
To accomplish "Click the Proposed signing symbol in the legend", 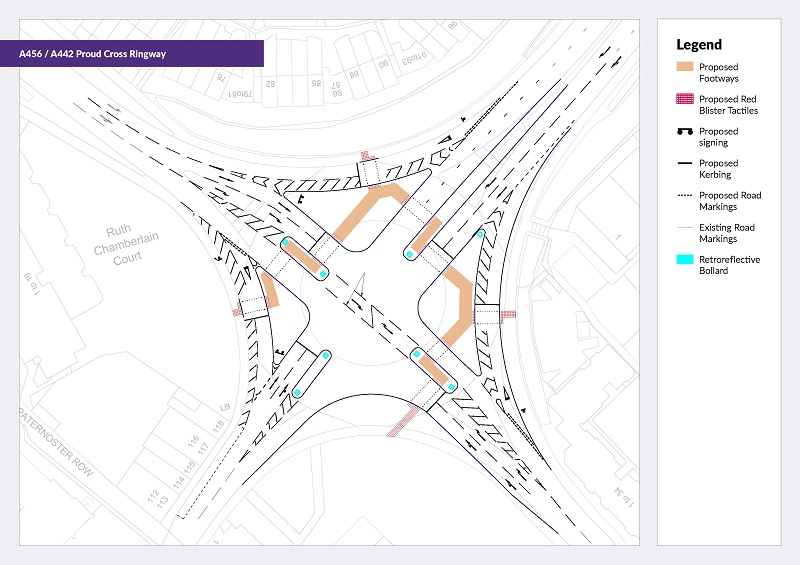I will tap(685, 133).
